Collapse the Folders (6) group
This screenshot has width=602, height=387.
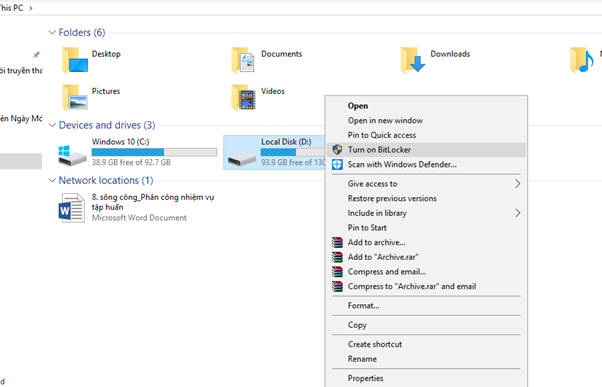click(x=52, y=33)
